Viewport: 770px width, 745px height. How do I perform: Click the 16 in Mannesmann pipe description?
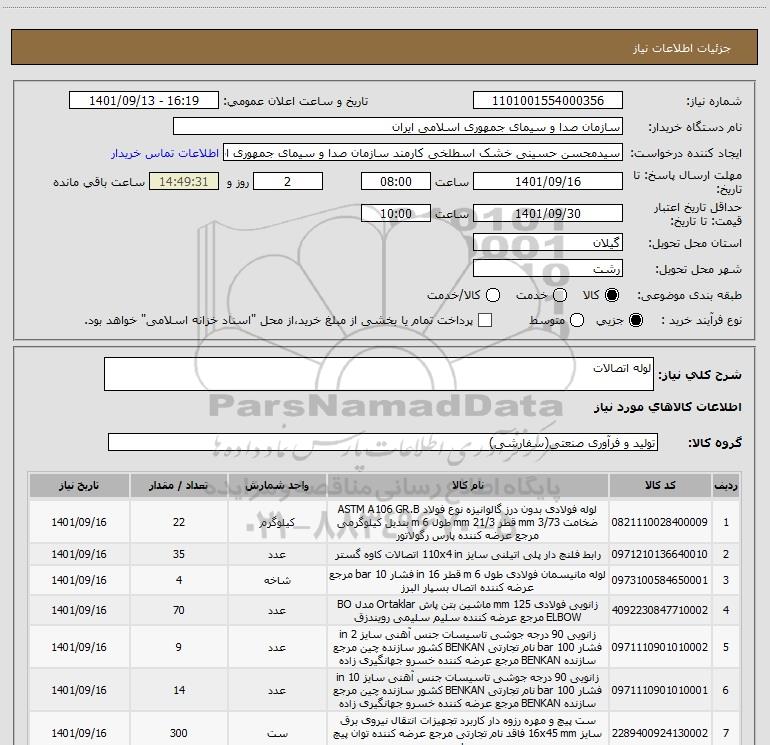coord(468,580)
